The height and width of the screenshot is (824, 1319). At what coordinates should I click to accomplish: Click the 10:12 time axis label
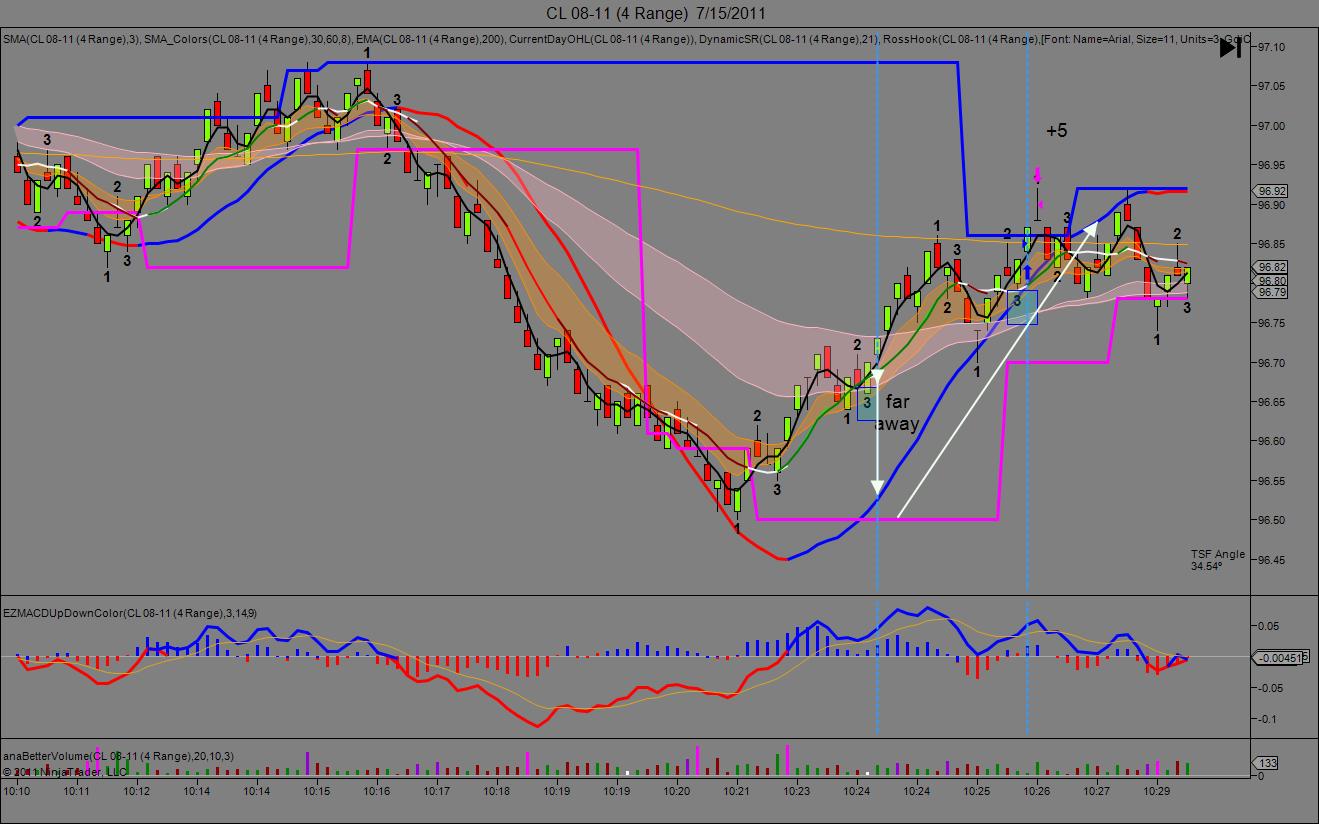[x=138, y=791]
